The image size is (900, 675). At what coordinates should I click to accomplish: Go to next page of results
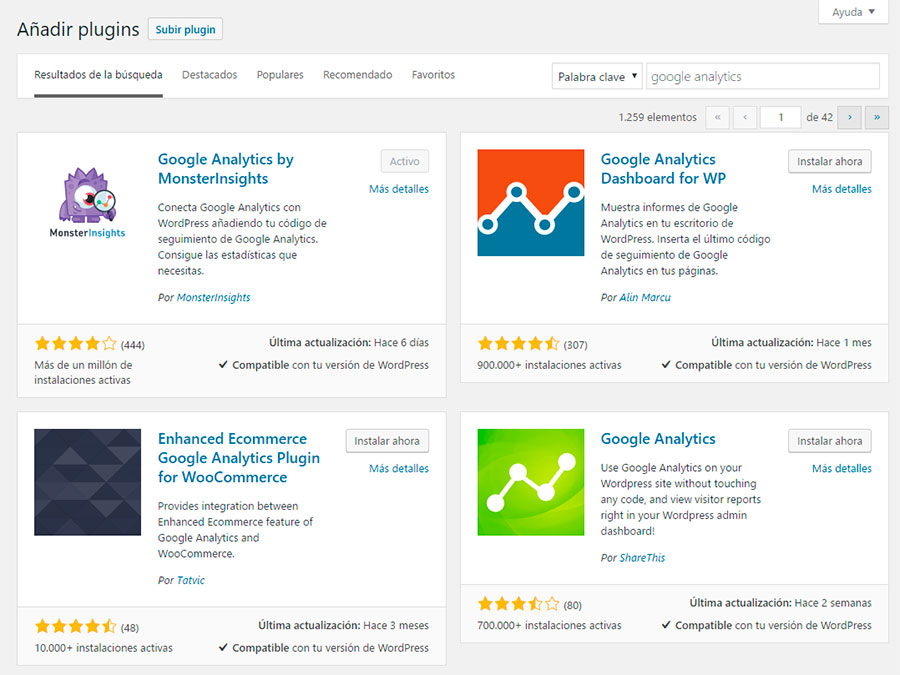pyautogui.click(x=849, y=117)
